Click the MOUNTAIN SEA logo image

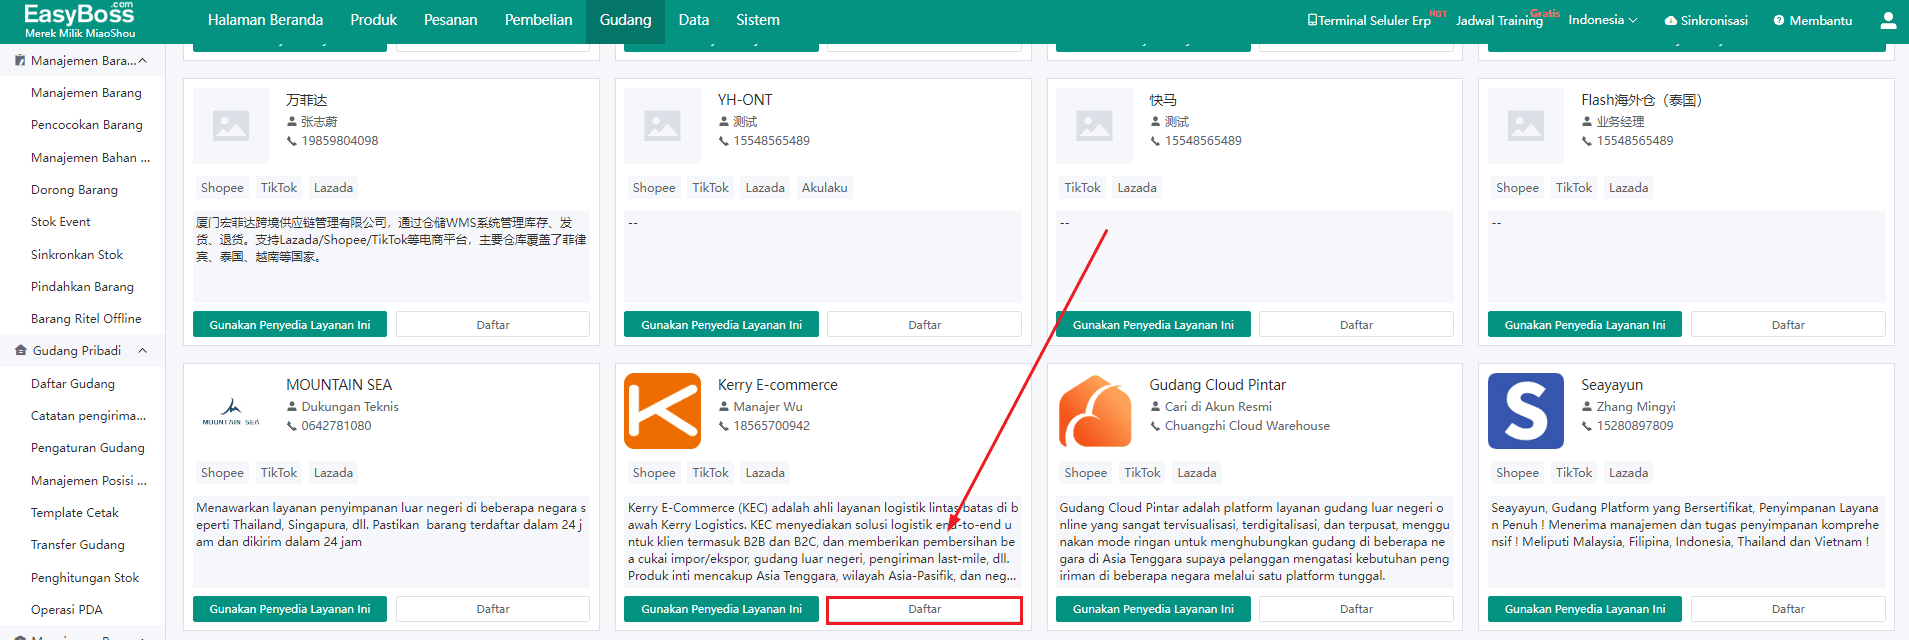coord(231,411)
